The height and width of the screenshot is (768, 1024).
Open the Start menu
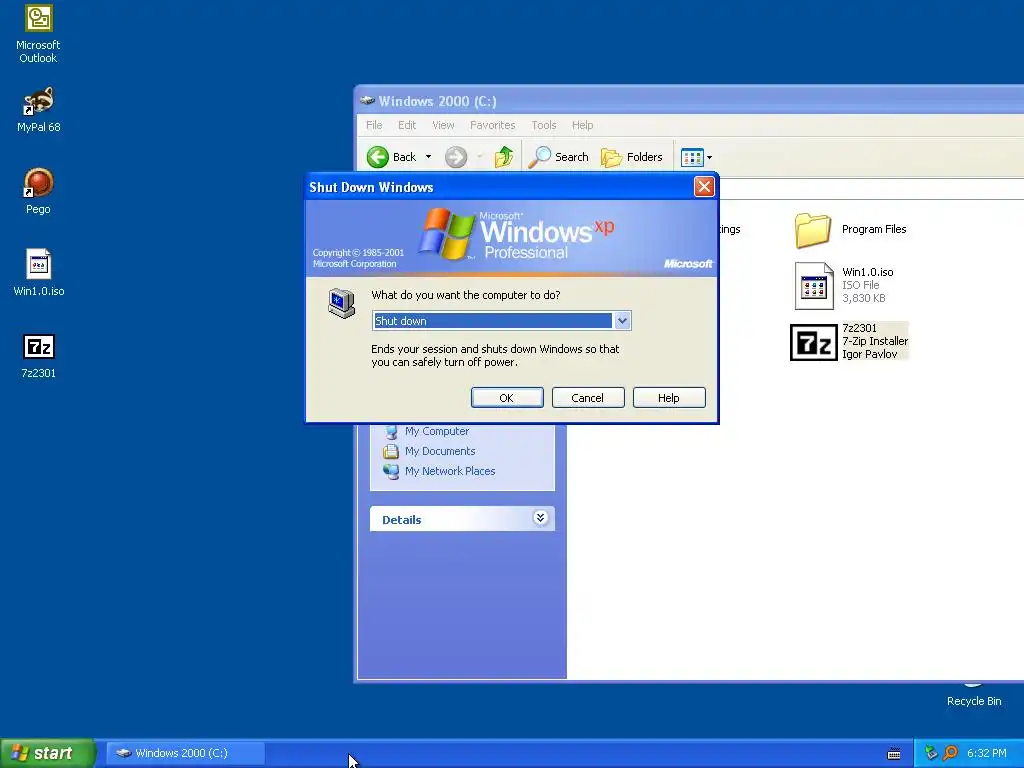tap(47, 753)
